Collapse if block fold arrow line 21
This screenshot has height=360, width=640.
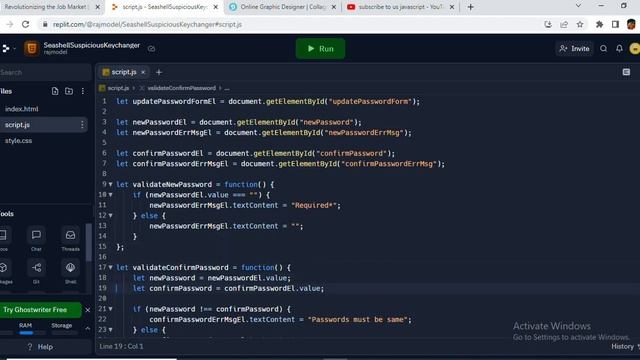(x=111, y=309)
